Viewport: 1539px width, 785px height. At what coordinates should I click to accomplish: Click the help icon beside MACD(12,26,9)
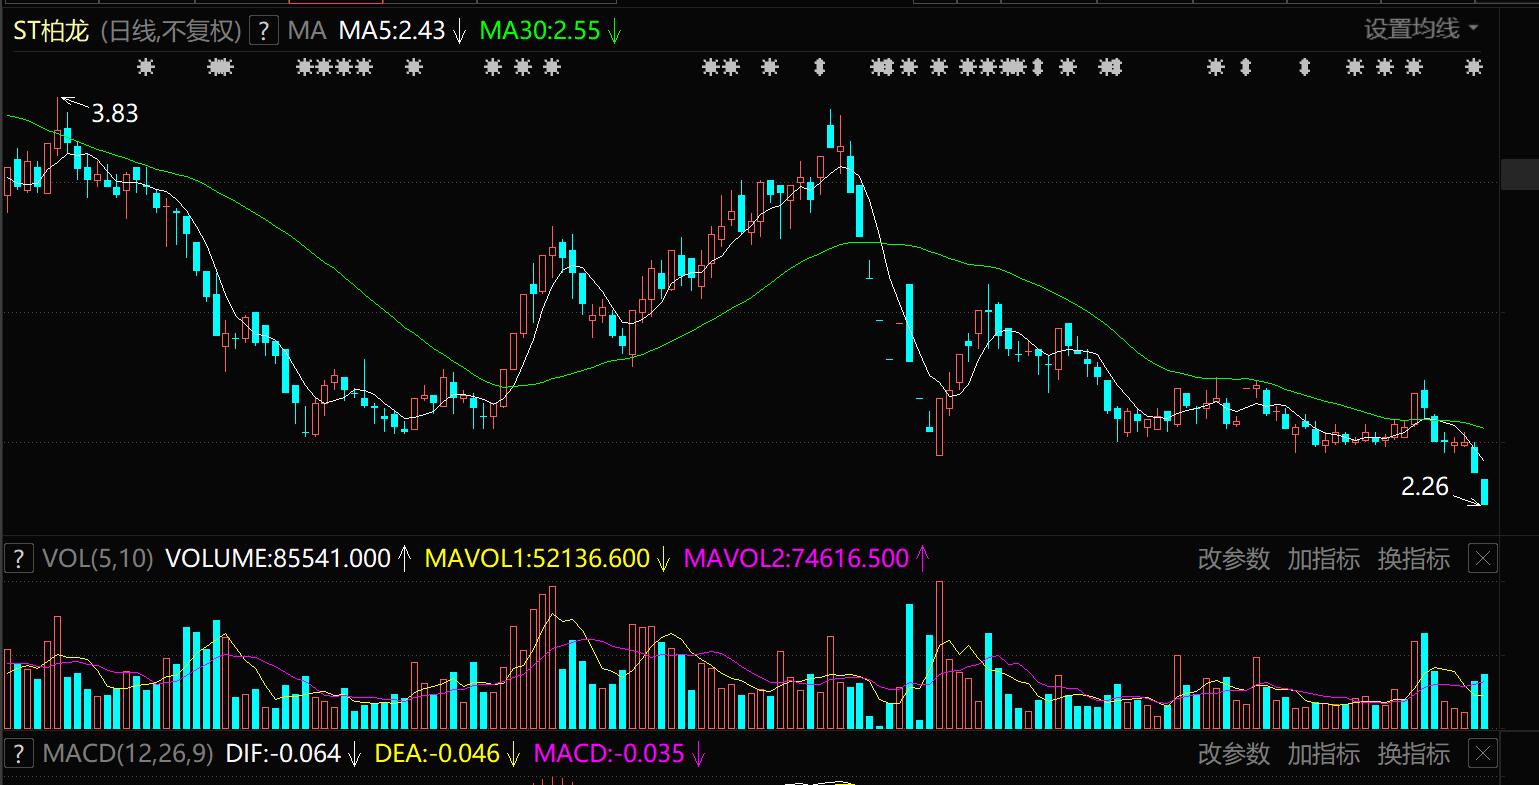tap(18, 753)
